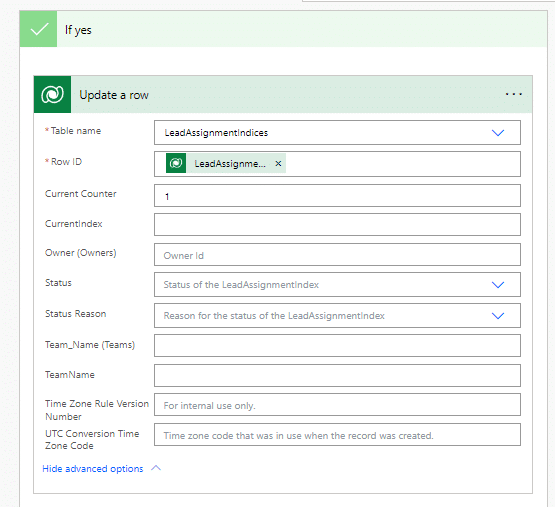This screenshot has width=555, height=507.
Task: Click the UTC Conversion Time Zone Code field
Action: 337,435
